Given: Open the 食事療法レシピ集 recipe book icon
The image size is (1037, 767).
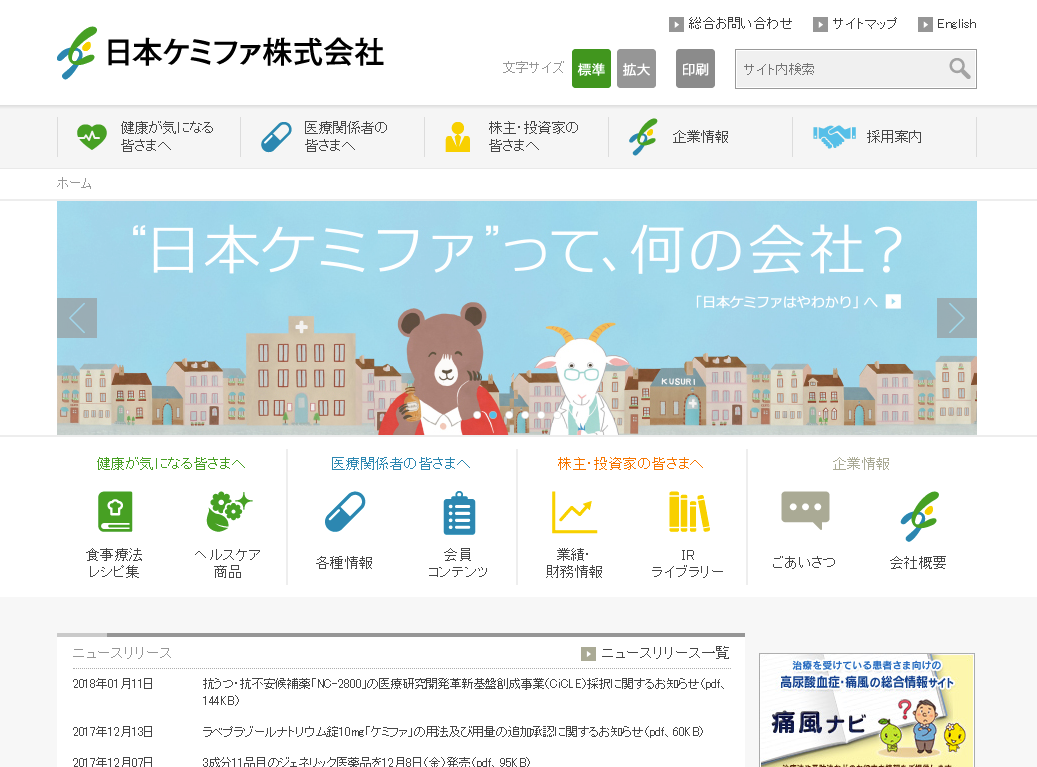Looking at the screenshot, I should click(114, 512).
